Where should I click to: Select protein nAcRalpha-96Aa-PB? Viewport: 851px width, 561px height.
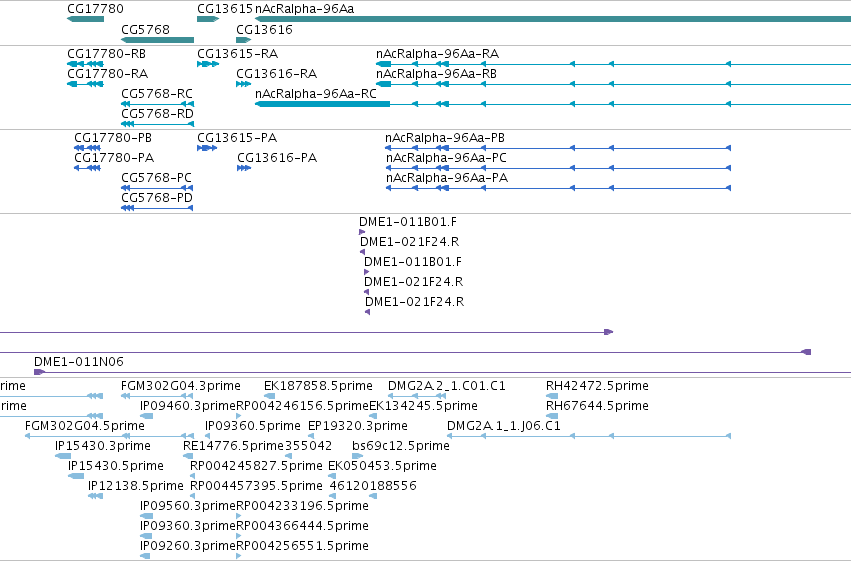[x=445, y=138]
